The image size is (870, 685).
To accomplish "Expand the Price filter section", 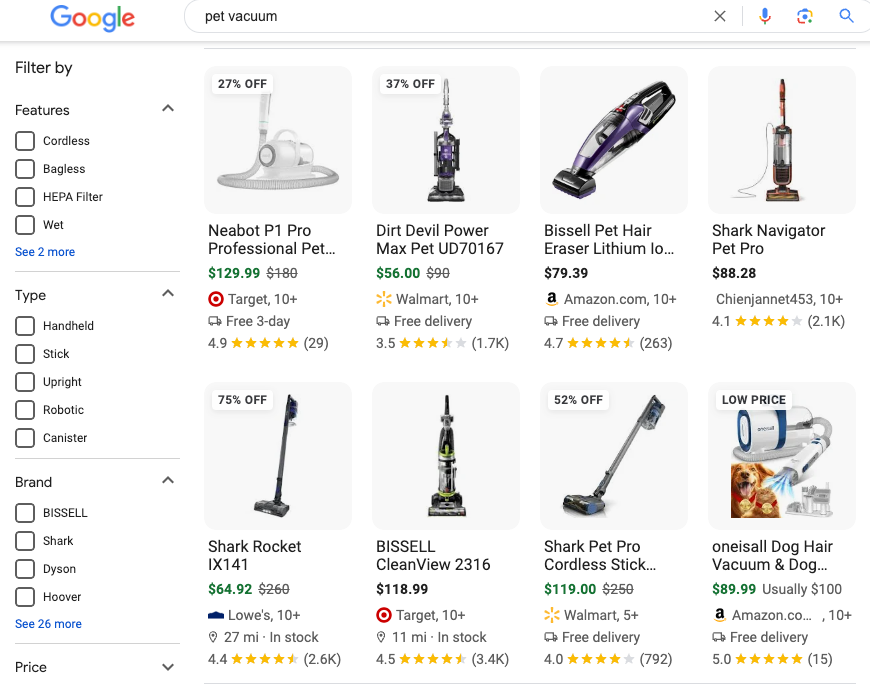I will (166, 667).
